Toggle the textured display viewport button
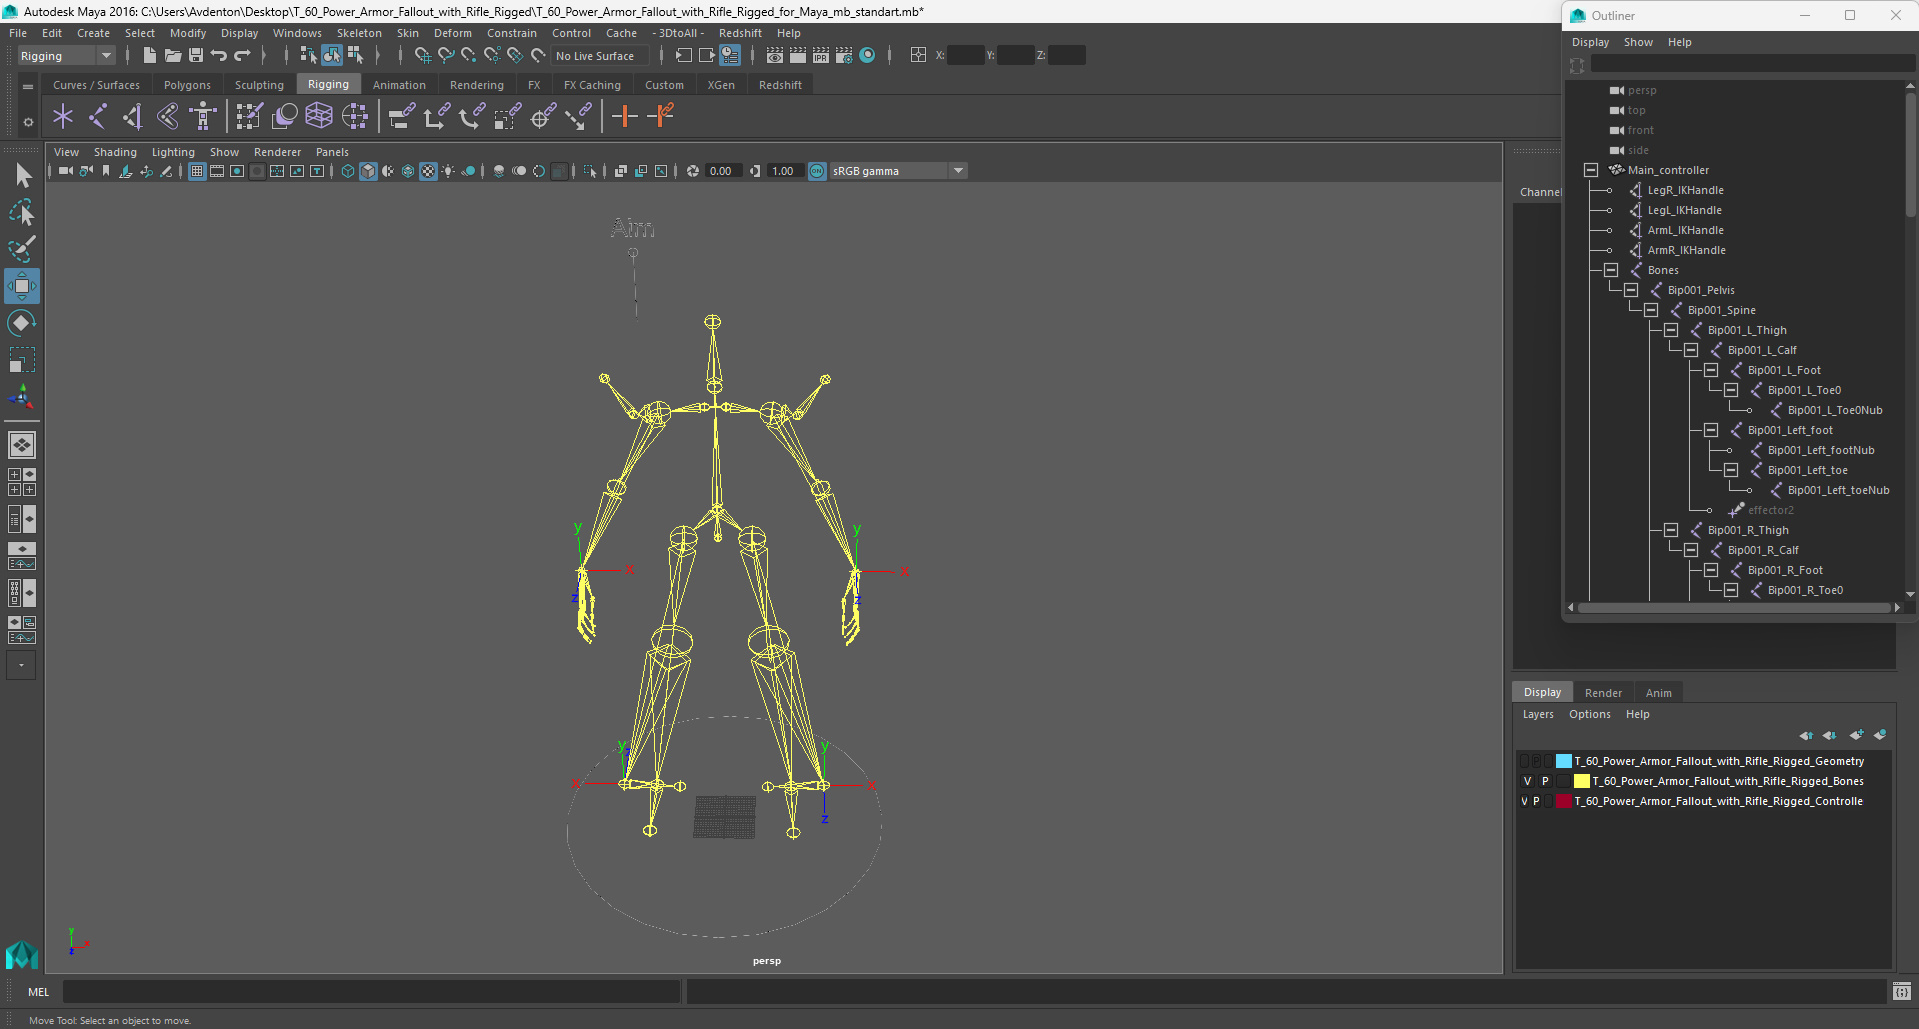 click(x=428, y=171)
